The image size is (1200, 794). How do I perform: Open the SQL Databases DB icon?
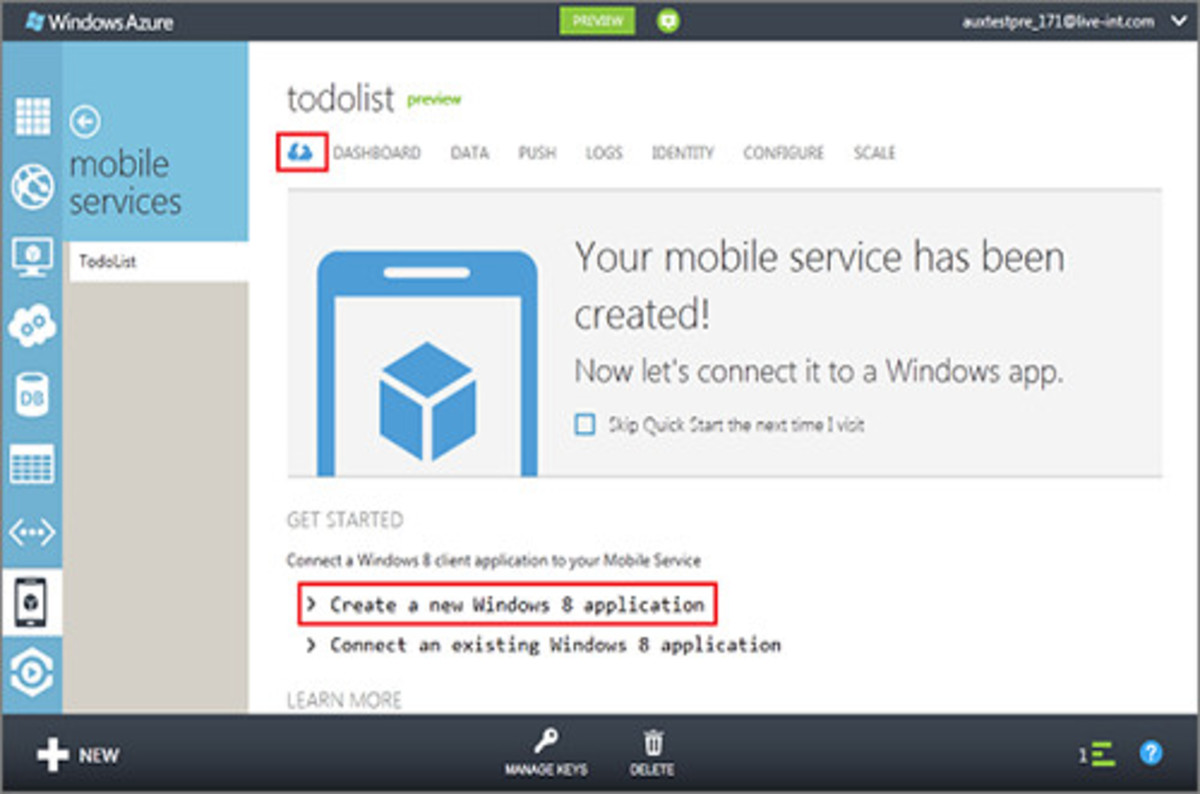[31, 395]
